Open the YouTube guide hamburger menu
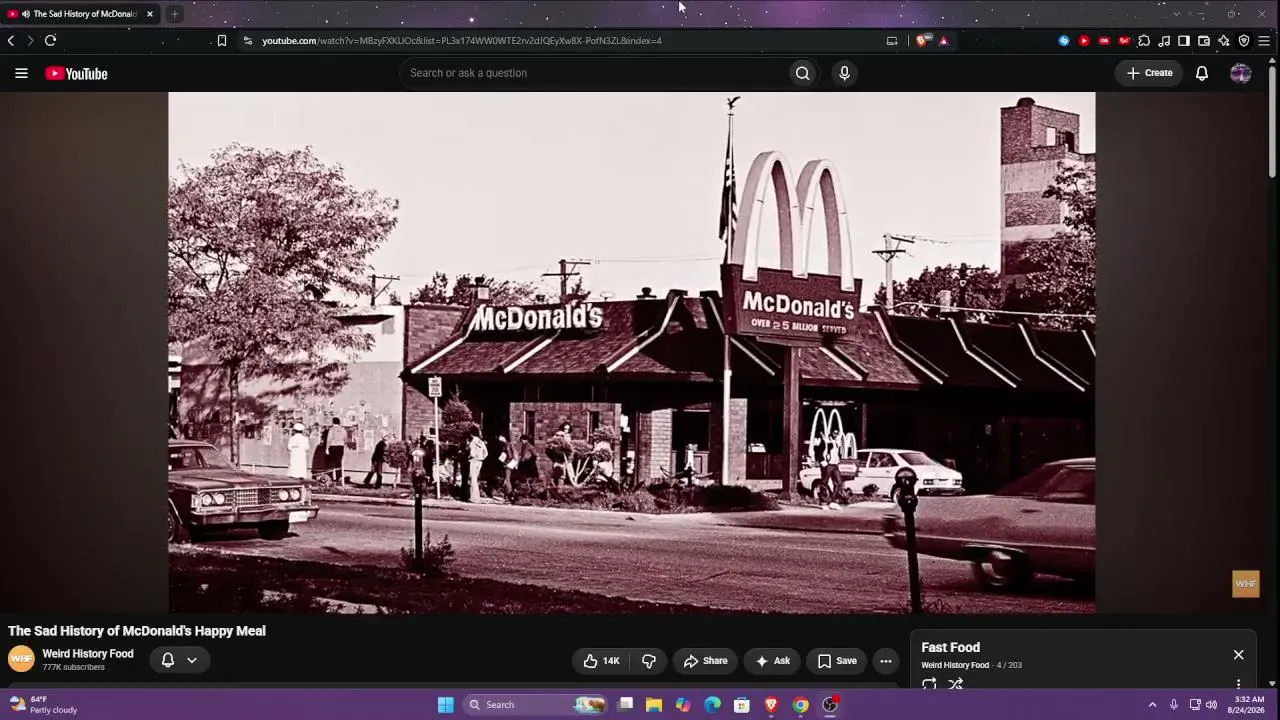The image size is (1280, 720). [x=21, y=73]
